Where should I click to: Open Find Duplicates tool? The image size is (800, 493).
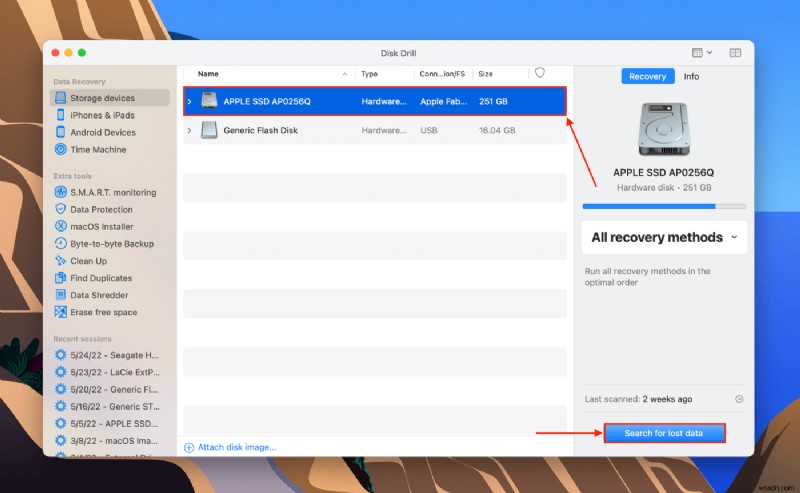101,278
